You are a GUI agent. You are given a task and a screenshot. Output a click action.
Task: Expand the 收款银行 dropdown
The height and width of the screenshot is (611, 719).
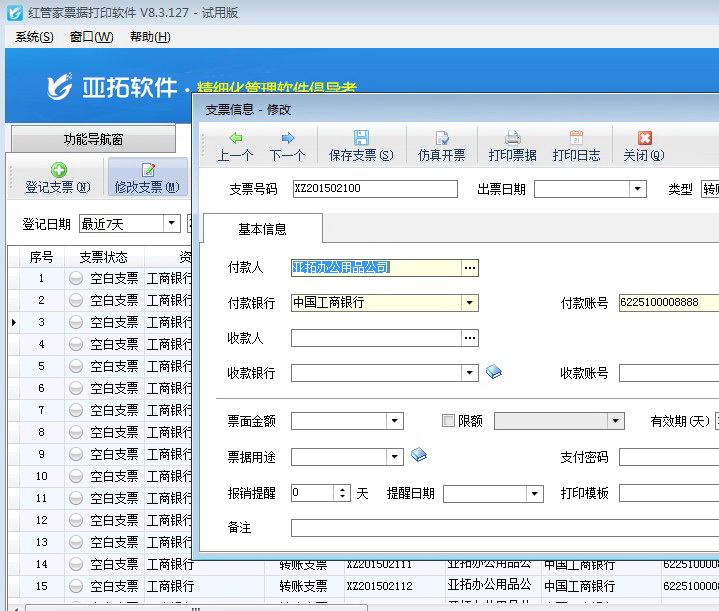(470, 373)
